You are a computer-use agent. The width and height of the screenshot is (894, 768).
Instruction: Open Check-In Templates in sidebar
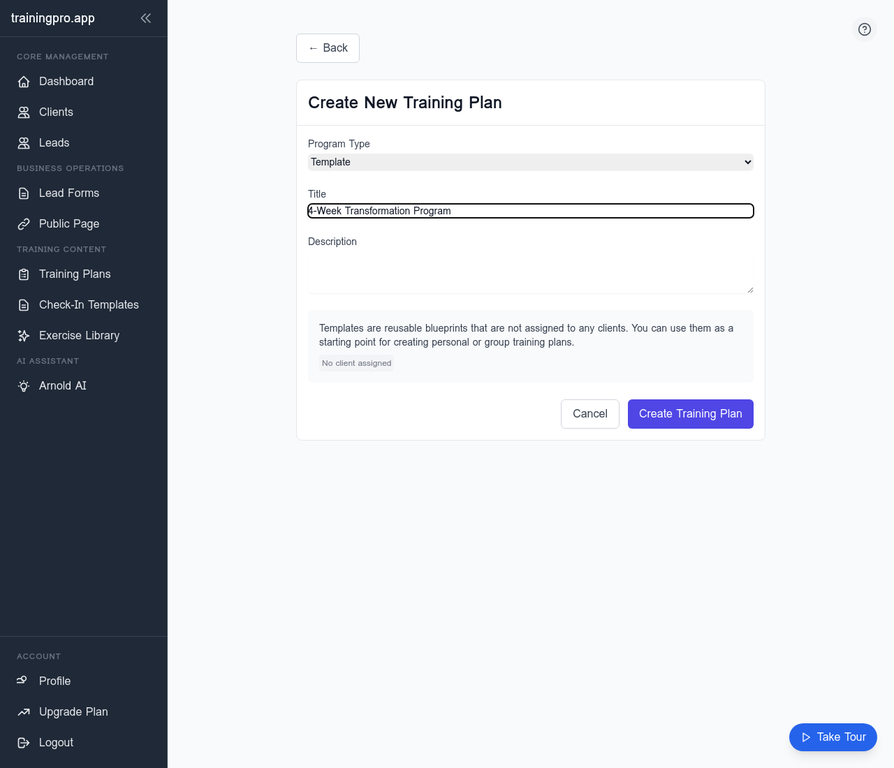click(x=88, y=305)
